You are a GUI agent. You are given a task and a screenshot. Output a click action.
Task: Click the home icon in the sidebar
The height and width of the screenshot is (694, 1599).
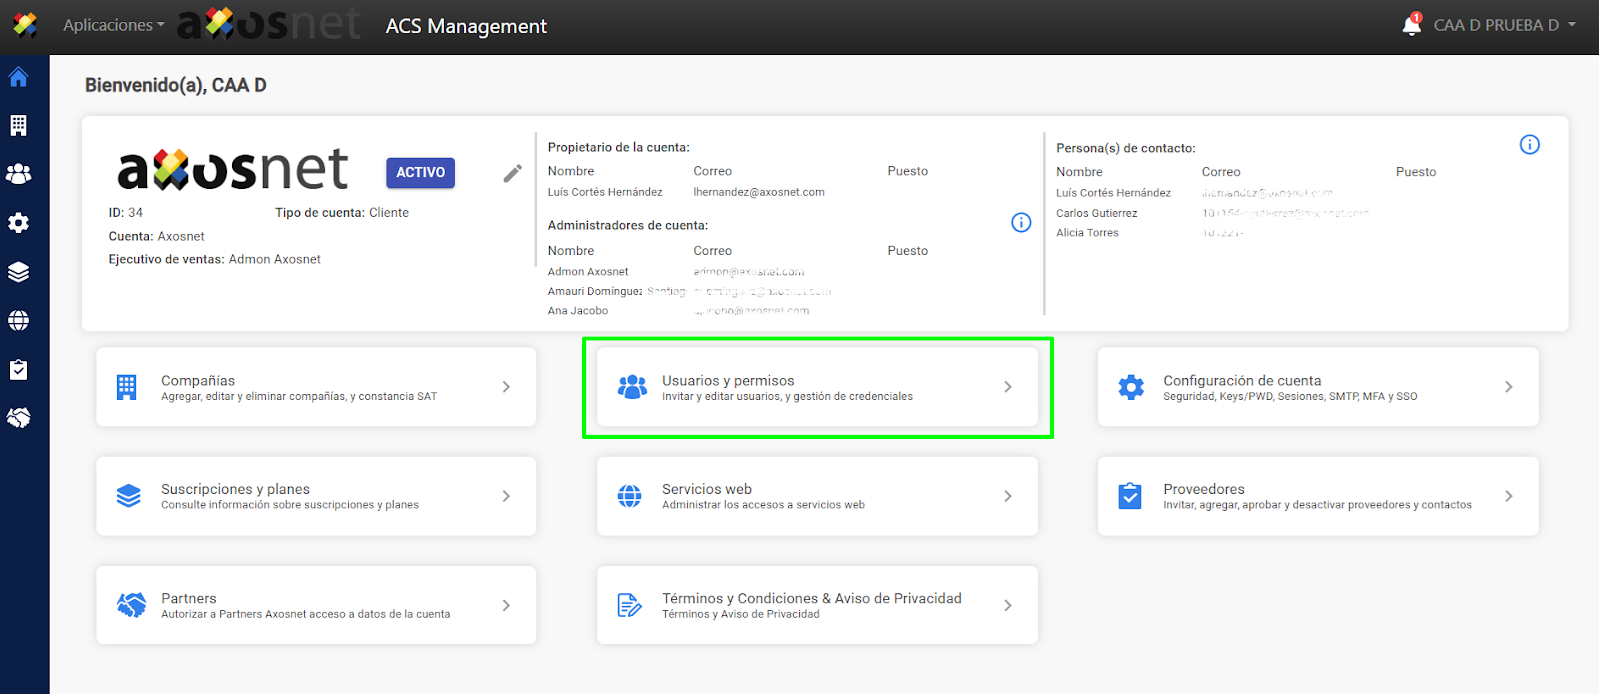pos(18,77)
